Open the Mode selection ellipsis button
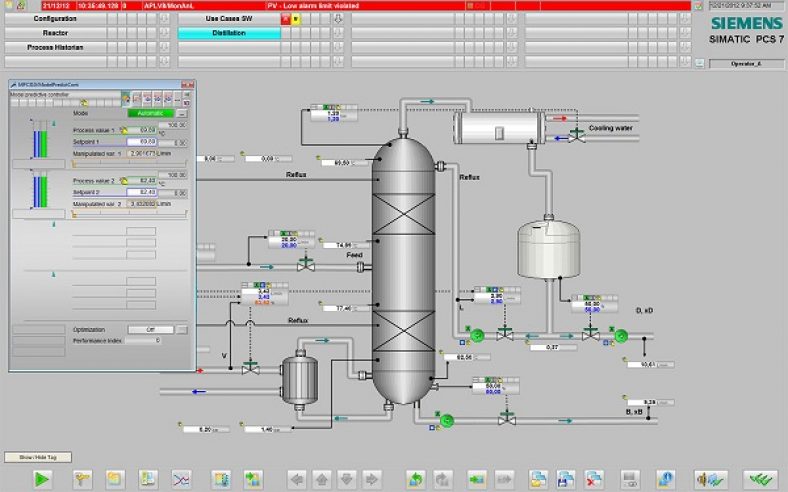Screen dimensions: 788x492 tap(182, 114)
